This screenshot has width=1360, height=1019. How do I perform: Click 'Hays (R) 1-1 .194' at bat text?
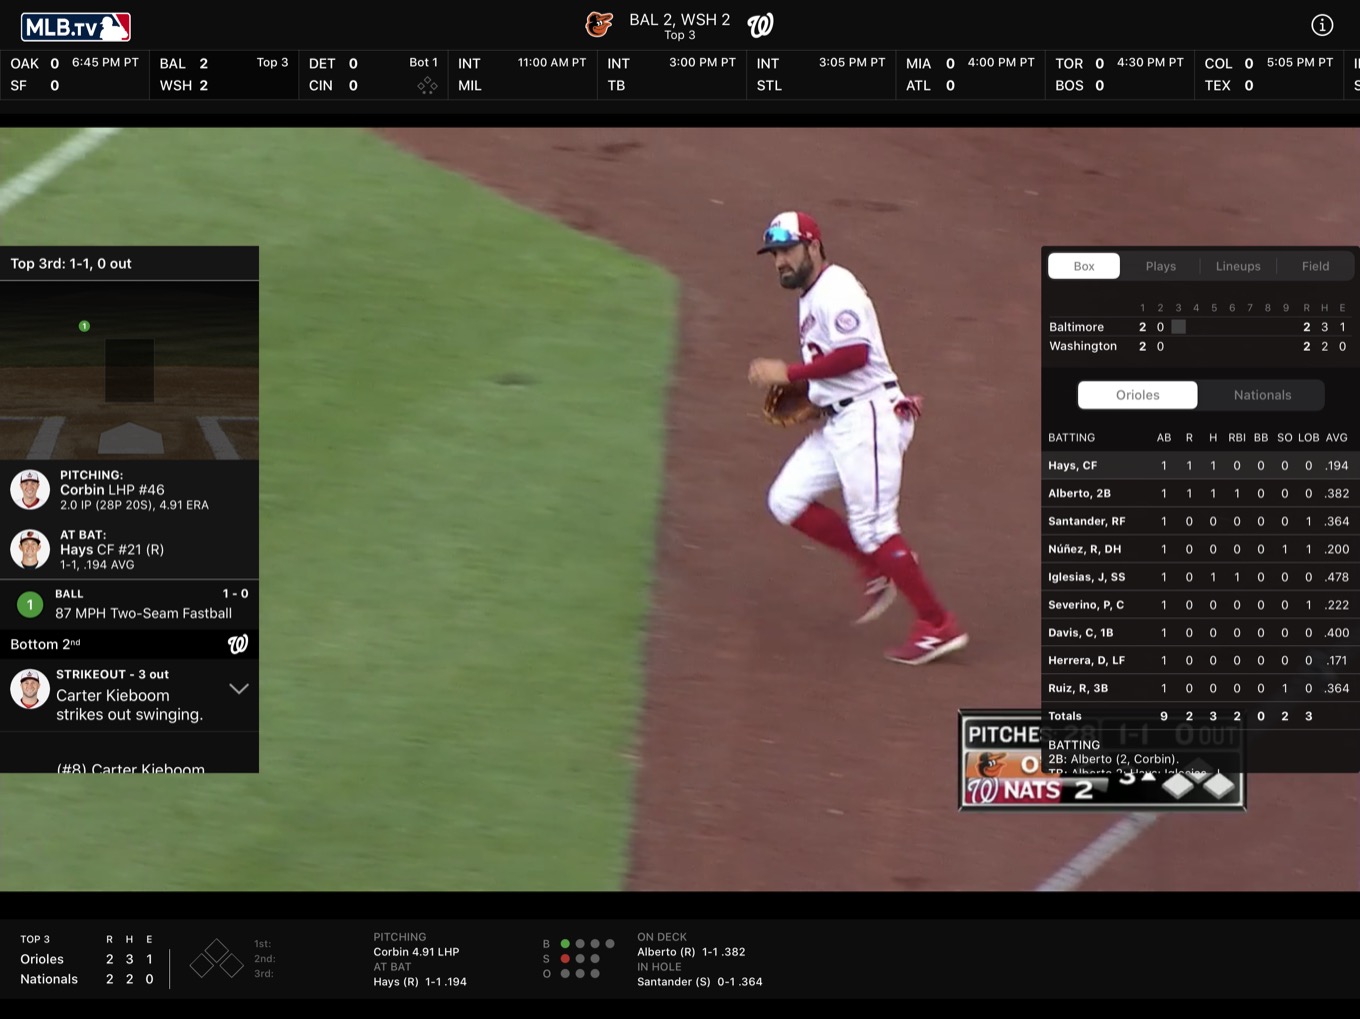[420, 982]
